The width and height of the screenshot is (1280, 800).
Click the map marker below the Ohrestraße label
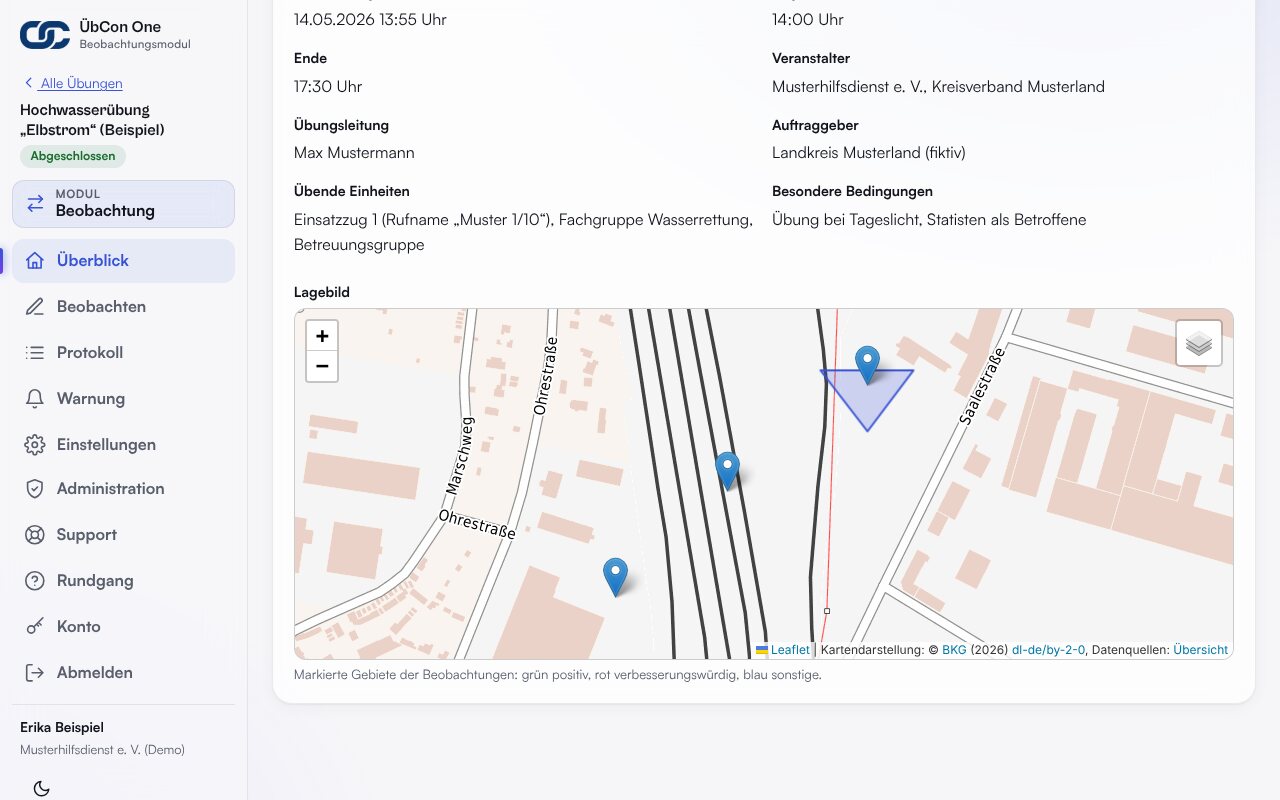[x=615, y=577]
